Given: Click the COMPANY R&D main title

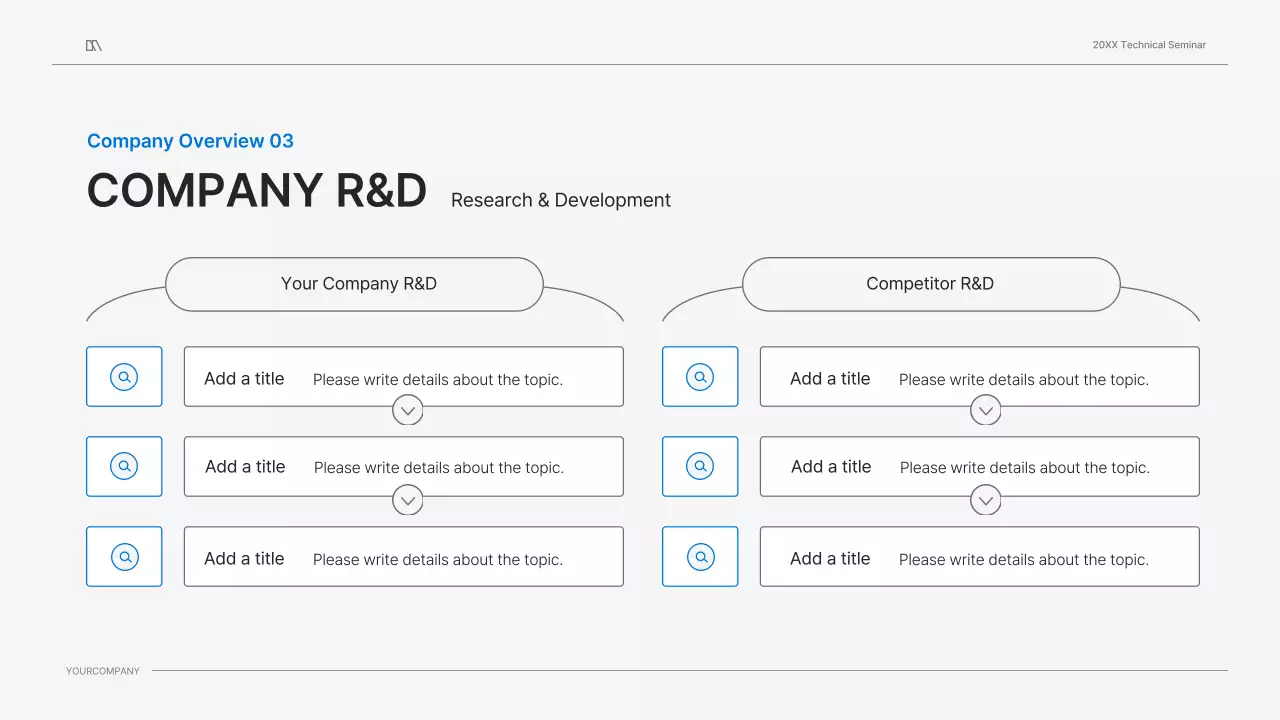Looking at the screenshot, I should [257, 190].
